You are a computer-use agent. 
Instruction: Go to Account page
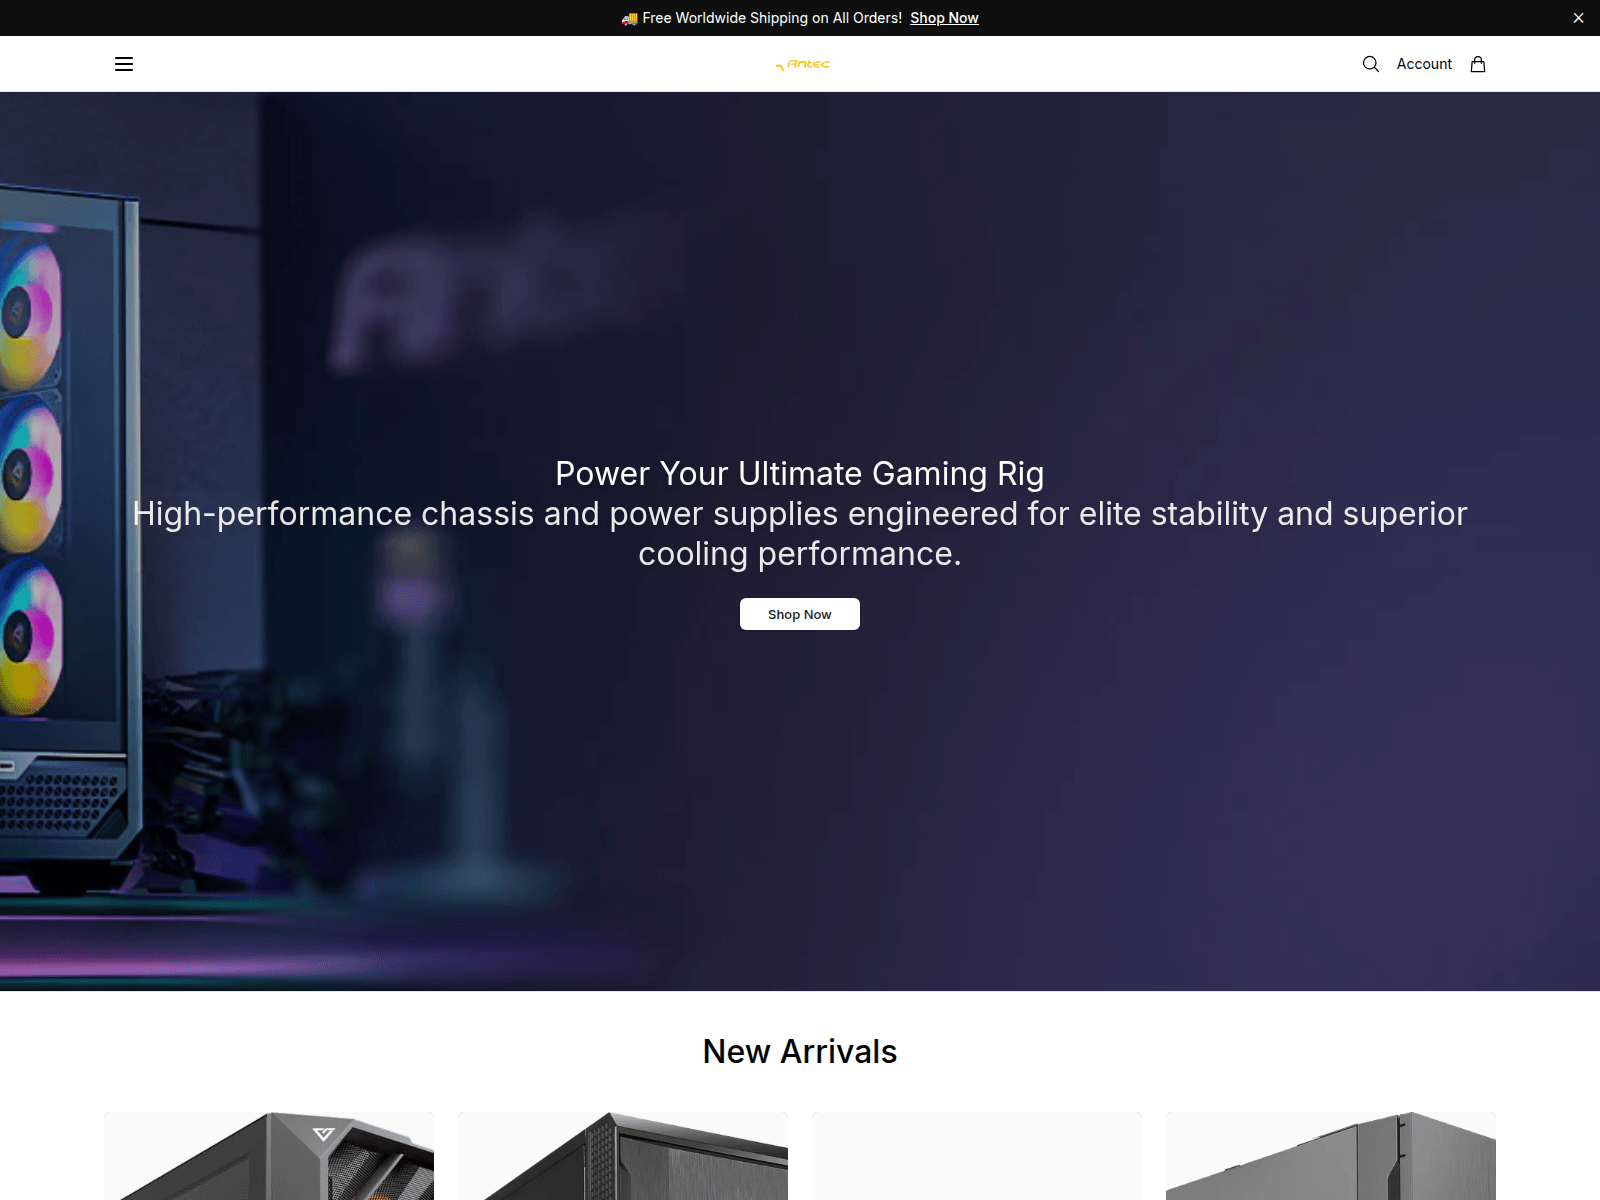point(1424,64)
